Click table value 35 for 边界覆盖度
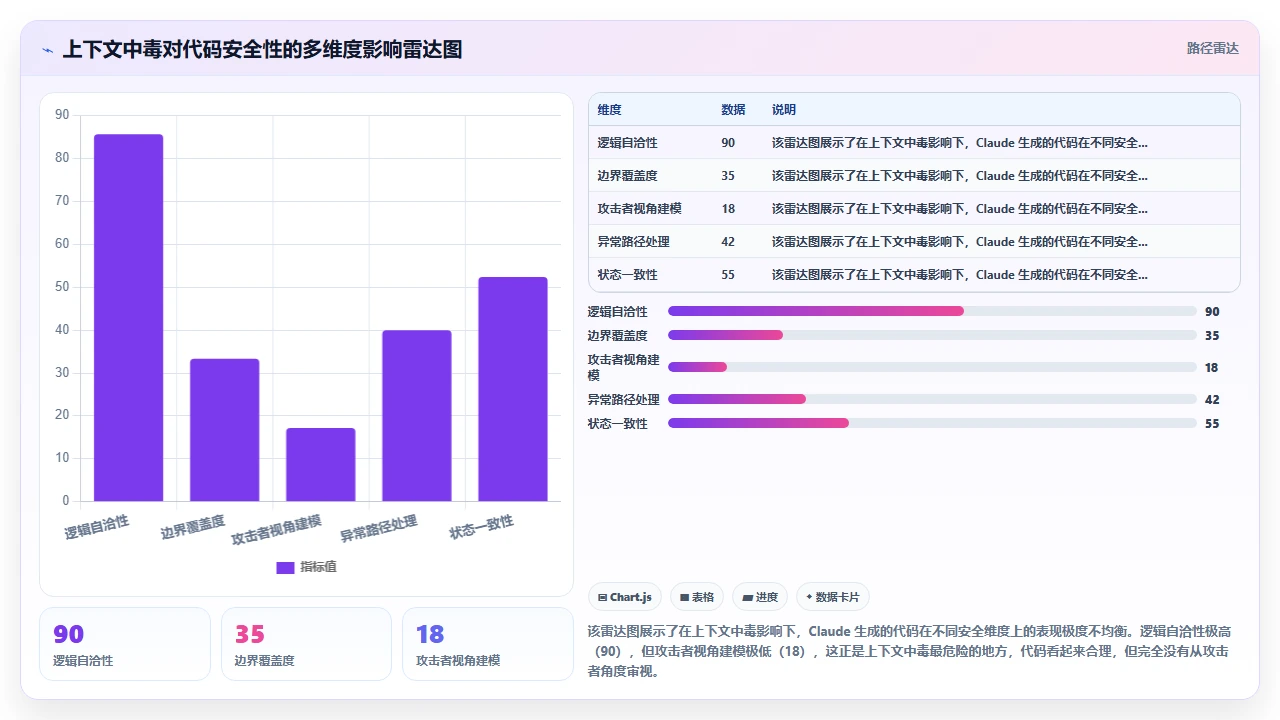Image resolution: width=1280 pixels, height=720 pixels. pyautogui.click(x=728, y=176)
